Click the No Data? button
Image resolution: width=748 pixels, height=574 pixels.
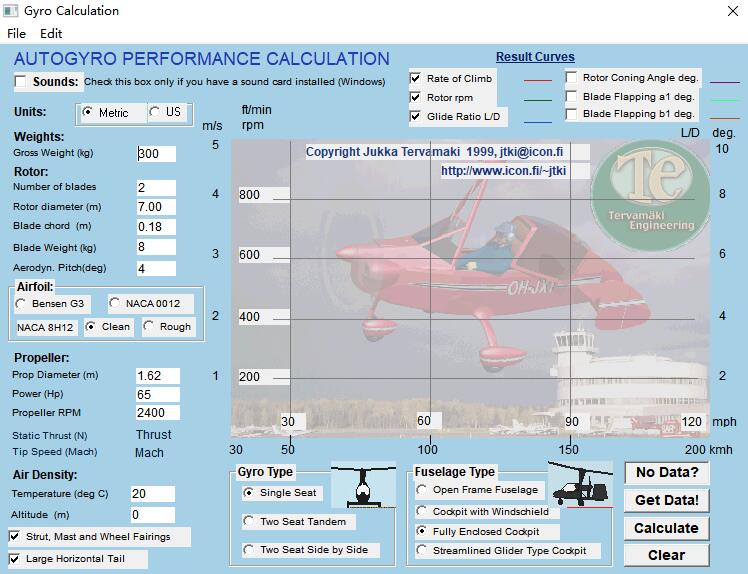pos(666,472)
